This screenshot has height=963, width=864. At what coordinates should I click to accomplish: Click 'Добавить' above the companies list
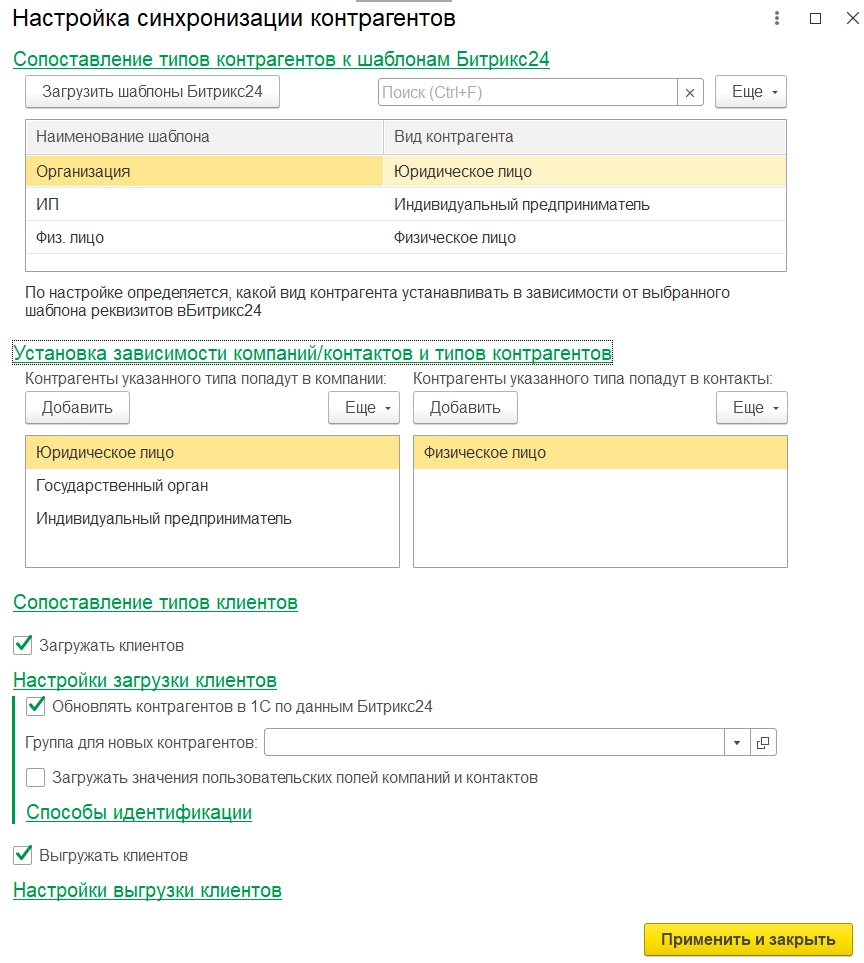coord(77,408)
